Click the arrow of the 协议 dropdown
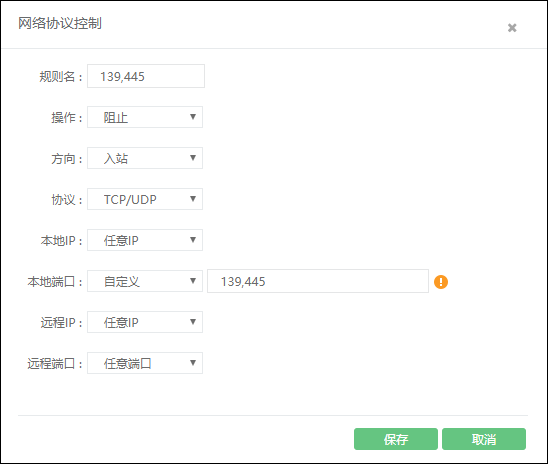548x464 pixels. click(x=193, y=199)
